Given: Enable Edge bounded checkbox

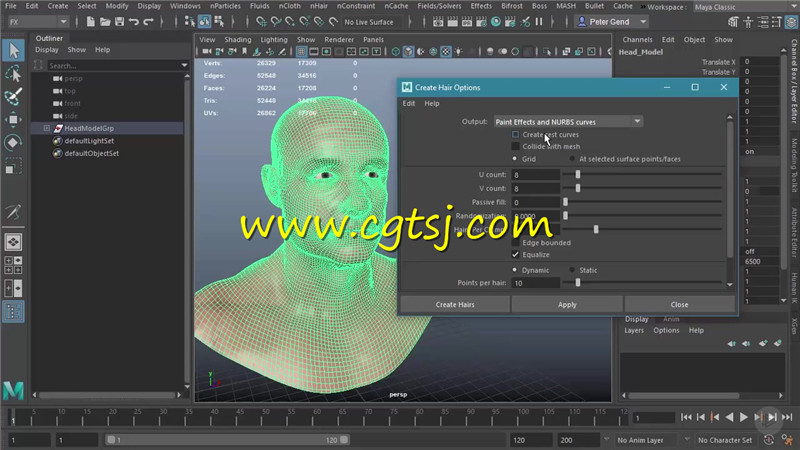Looking at the screenshot, I should click(x=515, y=243).
